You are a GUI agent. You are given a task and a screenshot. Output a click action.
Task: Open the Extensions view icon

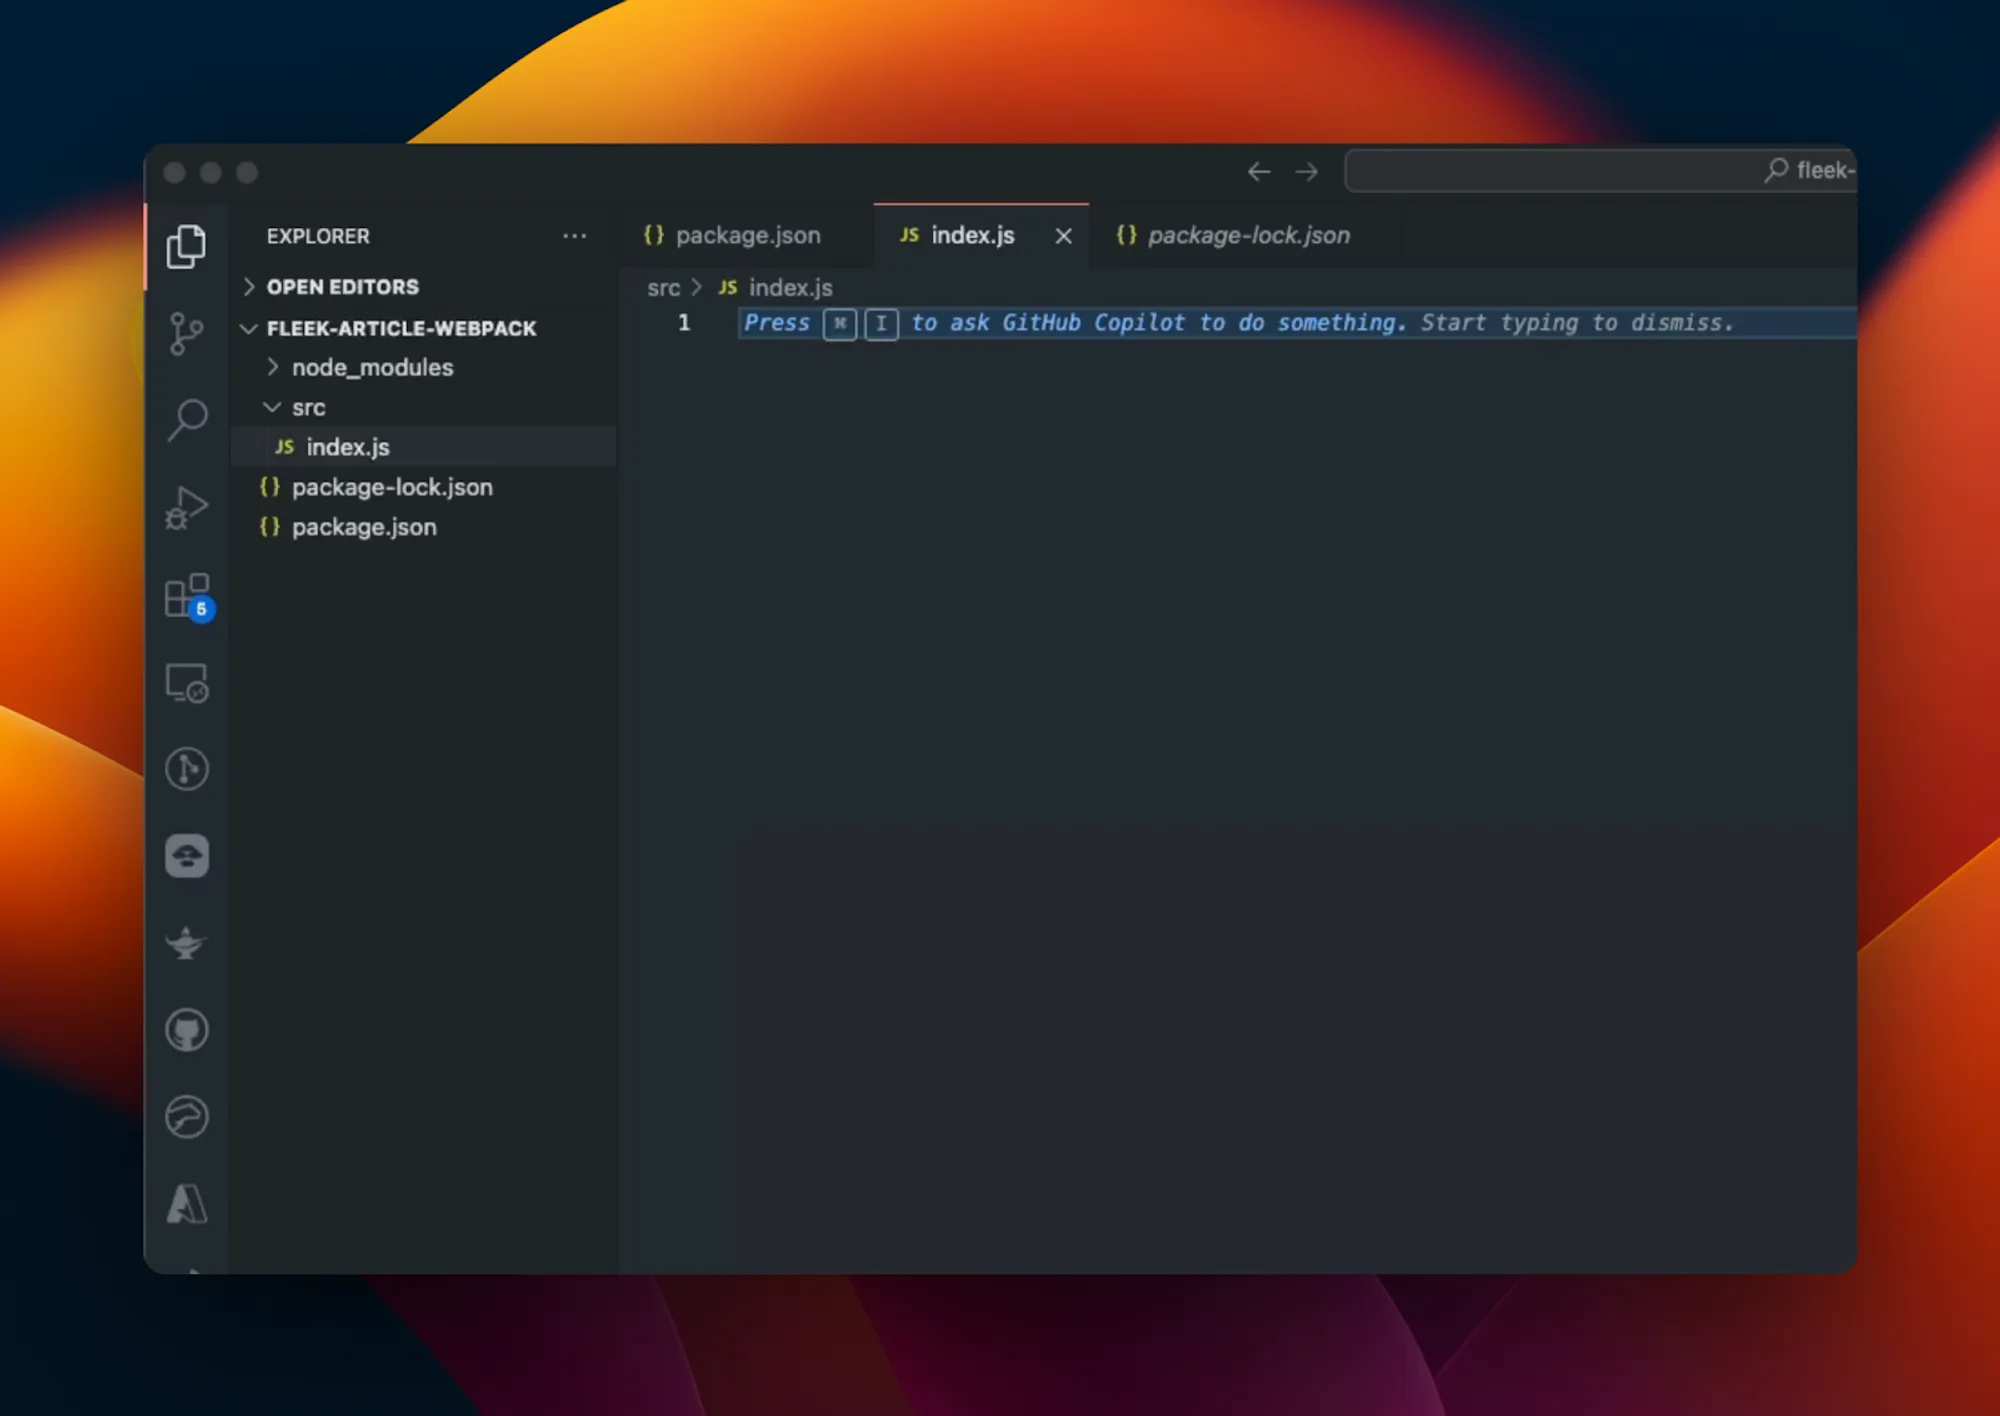click(x=186, y=596)
